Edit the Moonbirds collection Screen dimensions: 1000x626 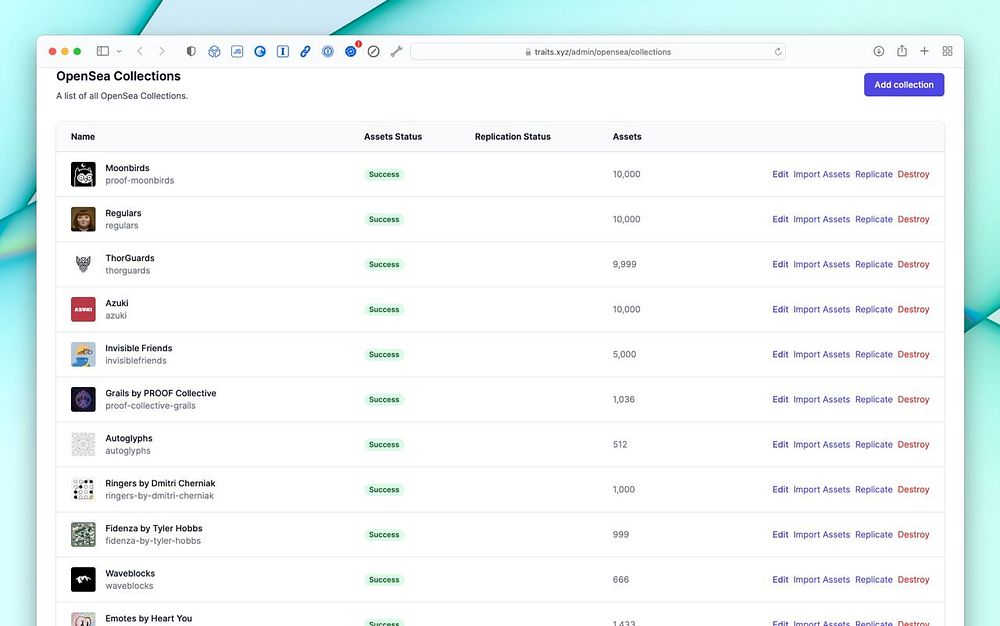click(780, 174)
